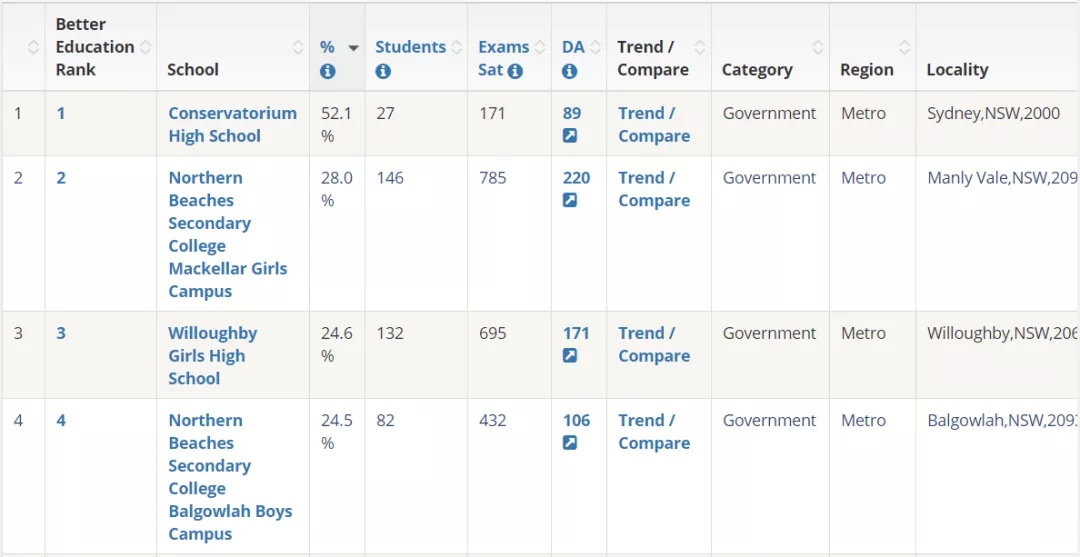Toggle descending sort arrow on % column
Image resolution: width=1080 pixels, height=557 pixels.
pos(354,48)
